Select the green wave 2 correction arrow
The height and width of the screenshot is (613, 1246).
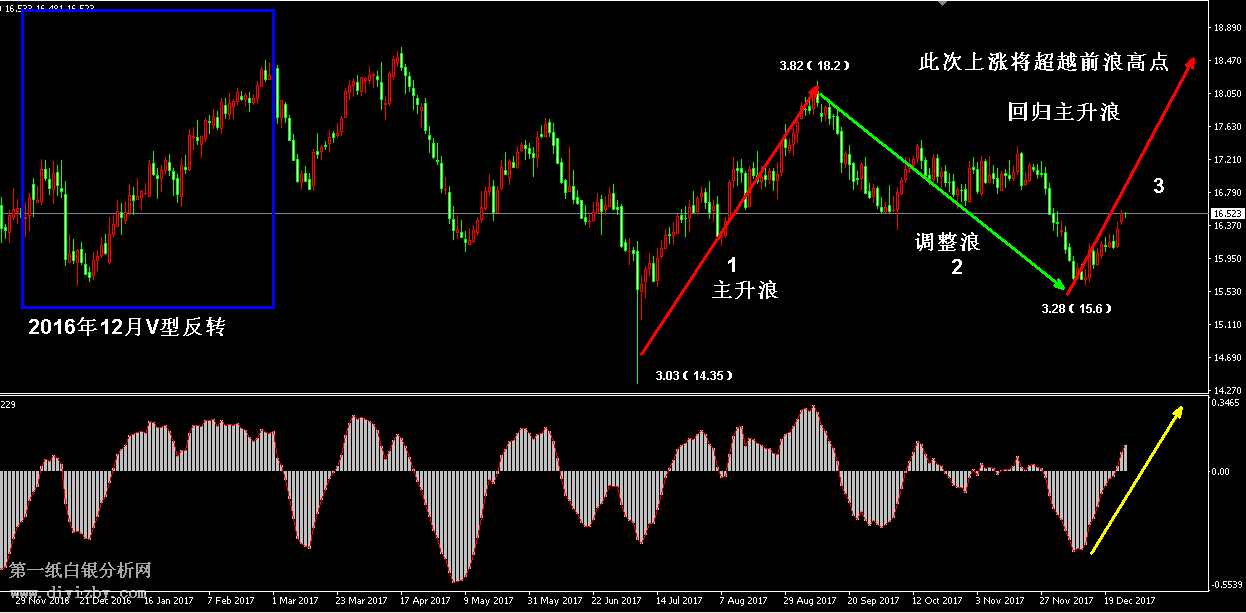pos(944,188)
